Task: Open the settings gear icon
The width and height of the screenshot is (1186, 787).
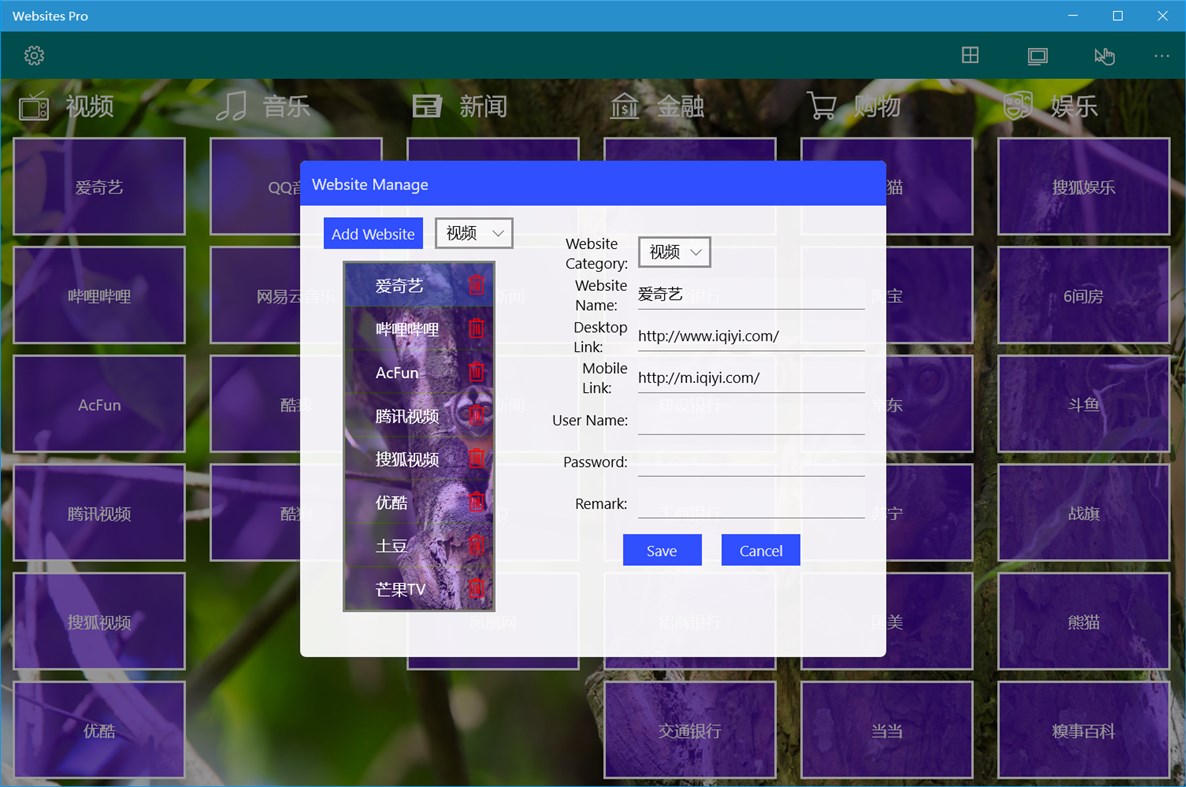Action: point(34,55)
